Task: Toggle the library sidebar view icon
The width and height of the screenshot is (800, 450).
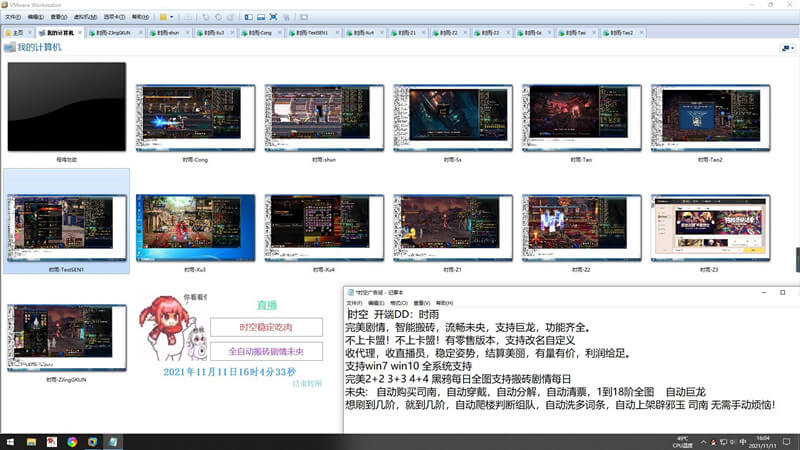Action: [x=248, y=17]
